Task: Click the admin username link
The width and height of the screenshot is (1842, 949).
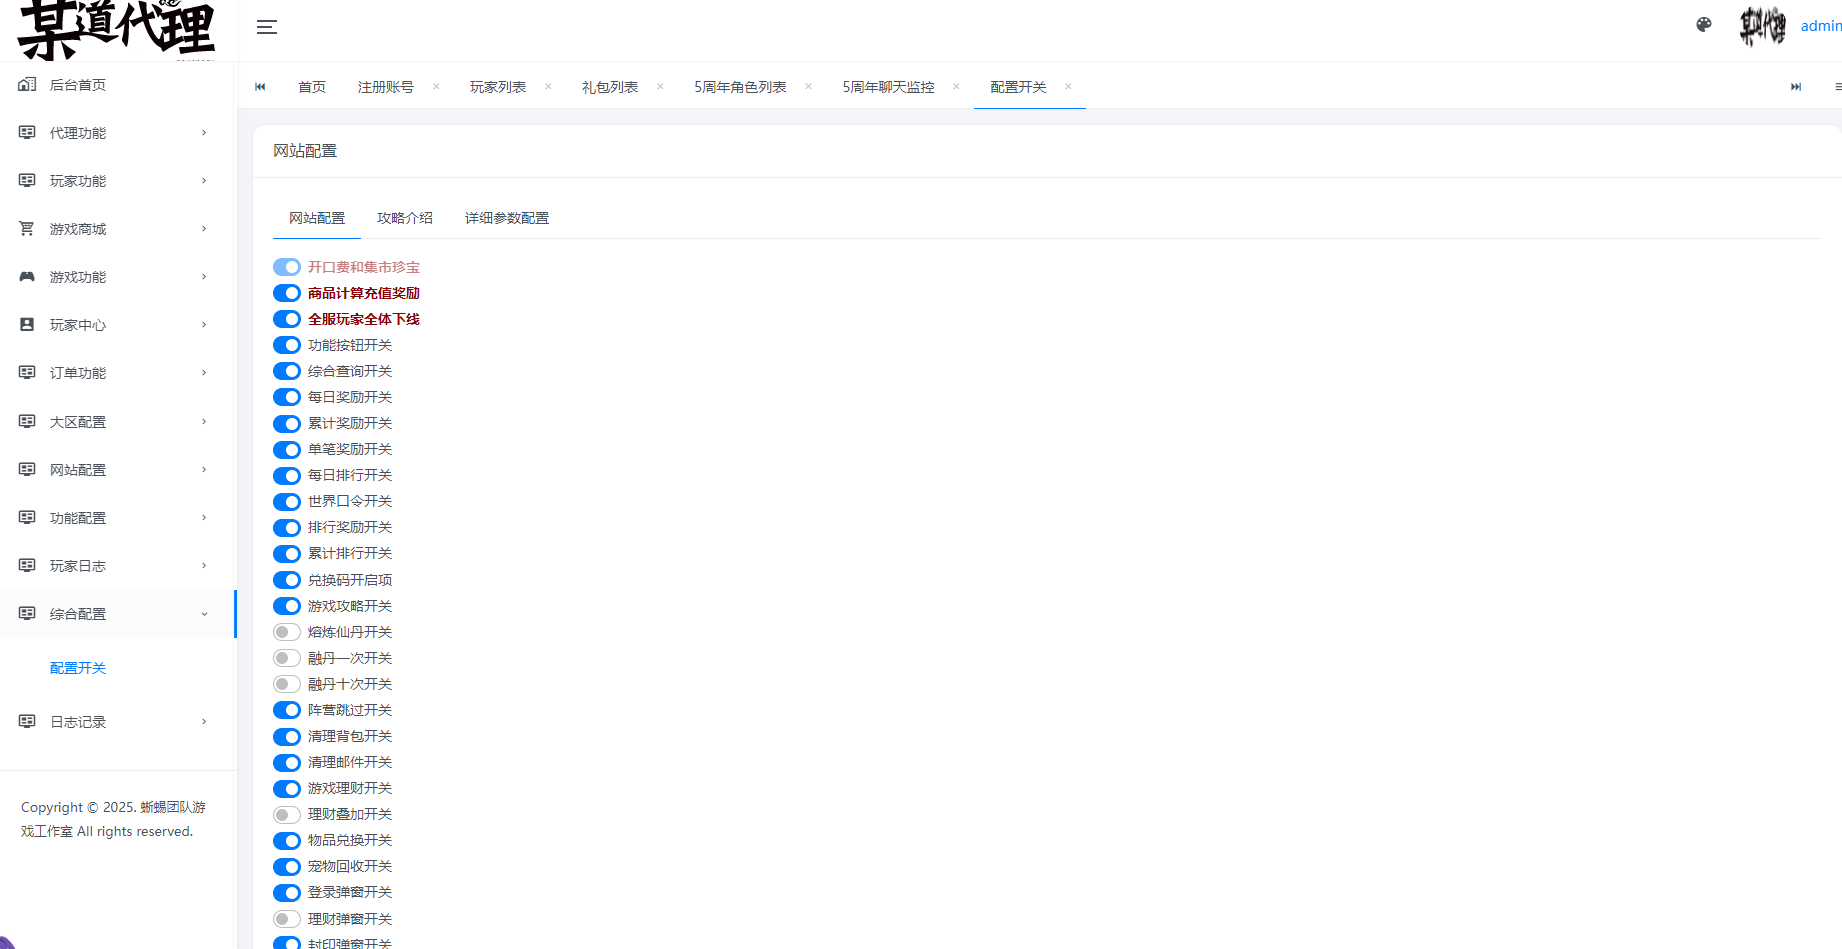Action: tap(1820, 26)
